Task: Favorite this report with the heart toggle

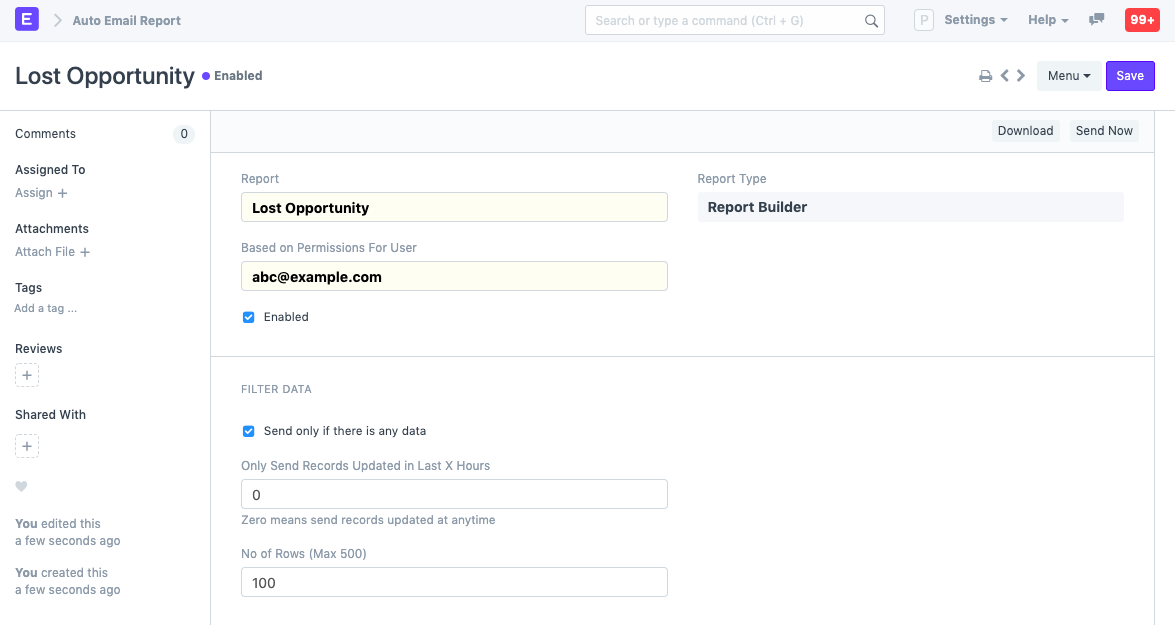Action: pyautogui.click(x=21, y=486)
